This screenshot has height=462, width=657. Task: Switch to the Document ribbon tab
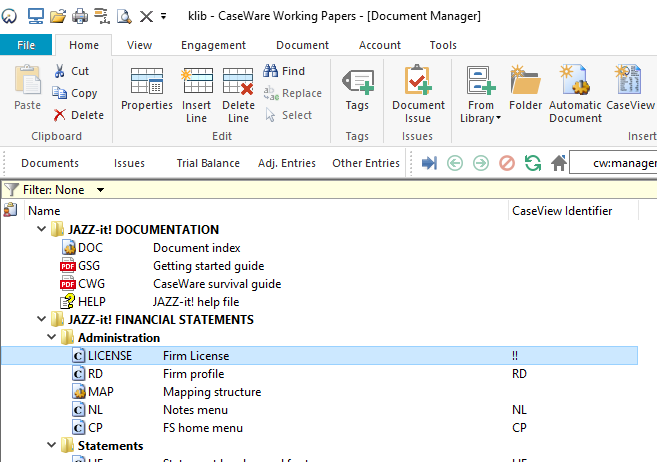coord(303,45)
